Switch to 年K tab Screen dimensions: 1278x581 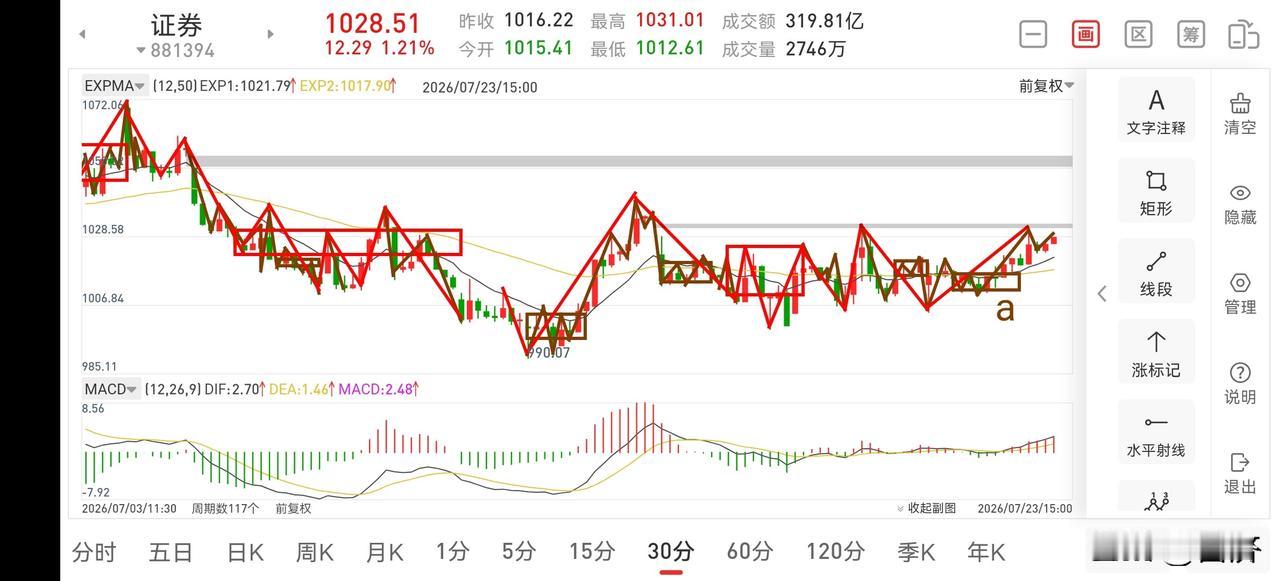[x=986, y=551]
